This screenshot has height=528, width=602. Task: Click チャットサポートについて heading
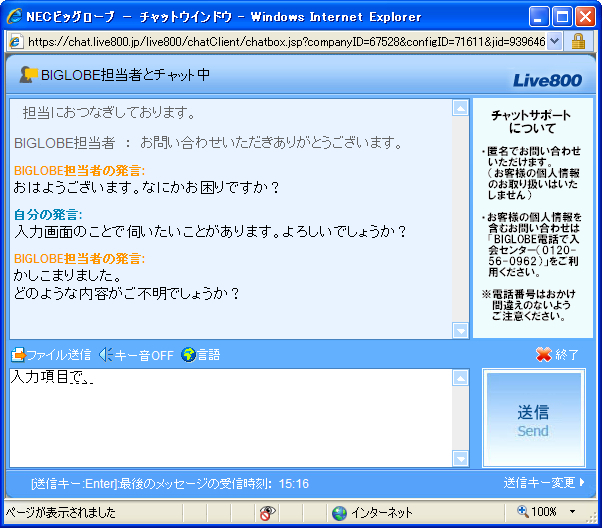531,121
